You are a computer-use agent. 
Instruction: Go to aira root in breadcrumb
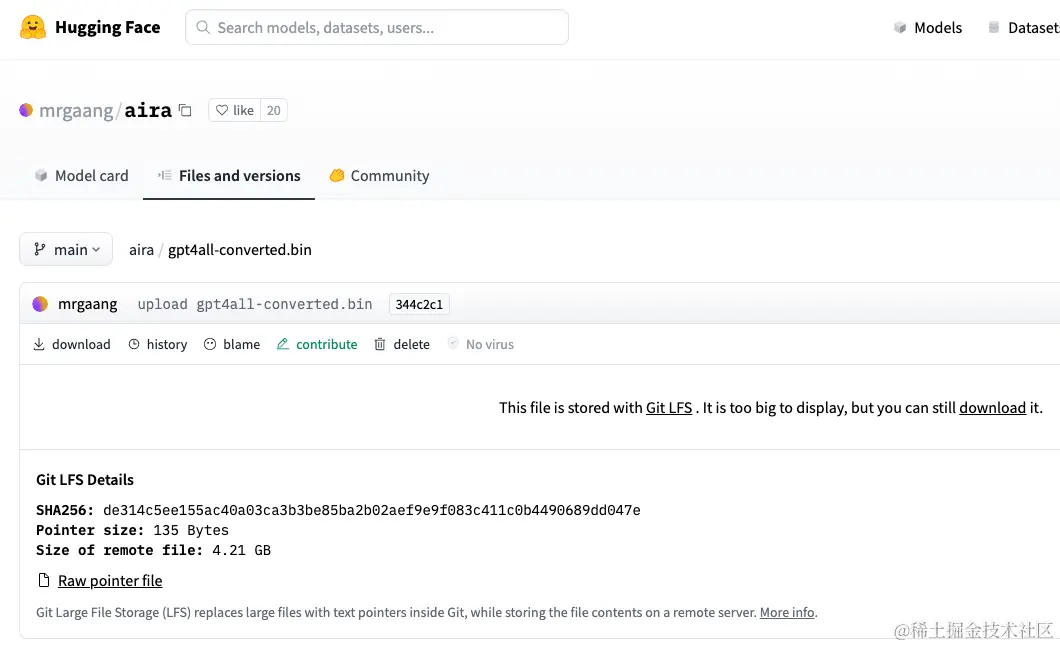[x=141, y=250]
